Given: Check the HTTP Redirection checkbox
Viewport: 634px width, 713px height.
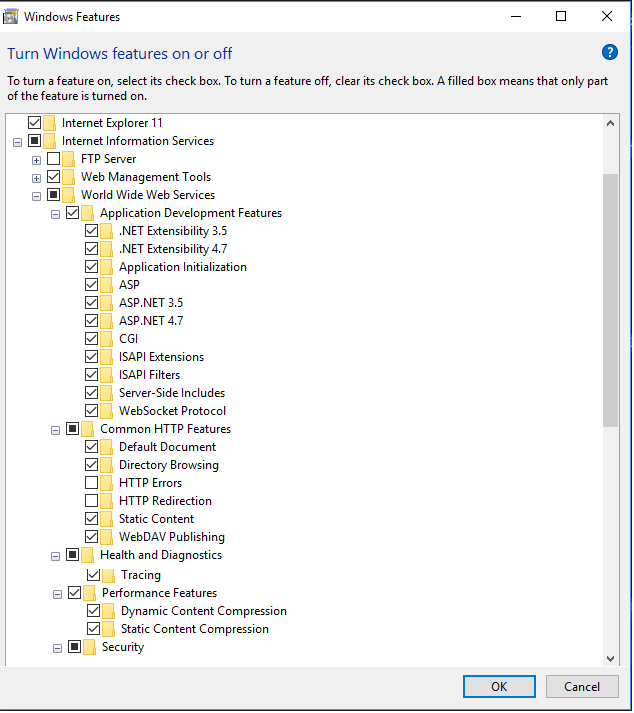Looking at the screenshot, I should pyautogui.click(x=92, y=501).
